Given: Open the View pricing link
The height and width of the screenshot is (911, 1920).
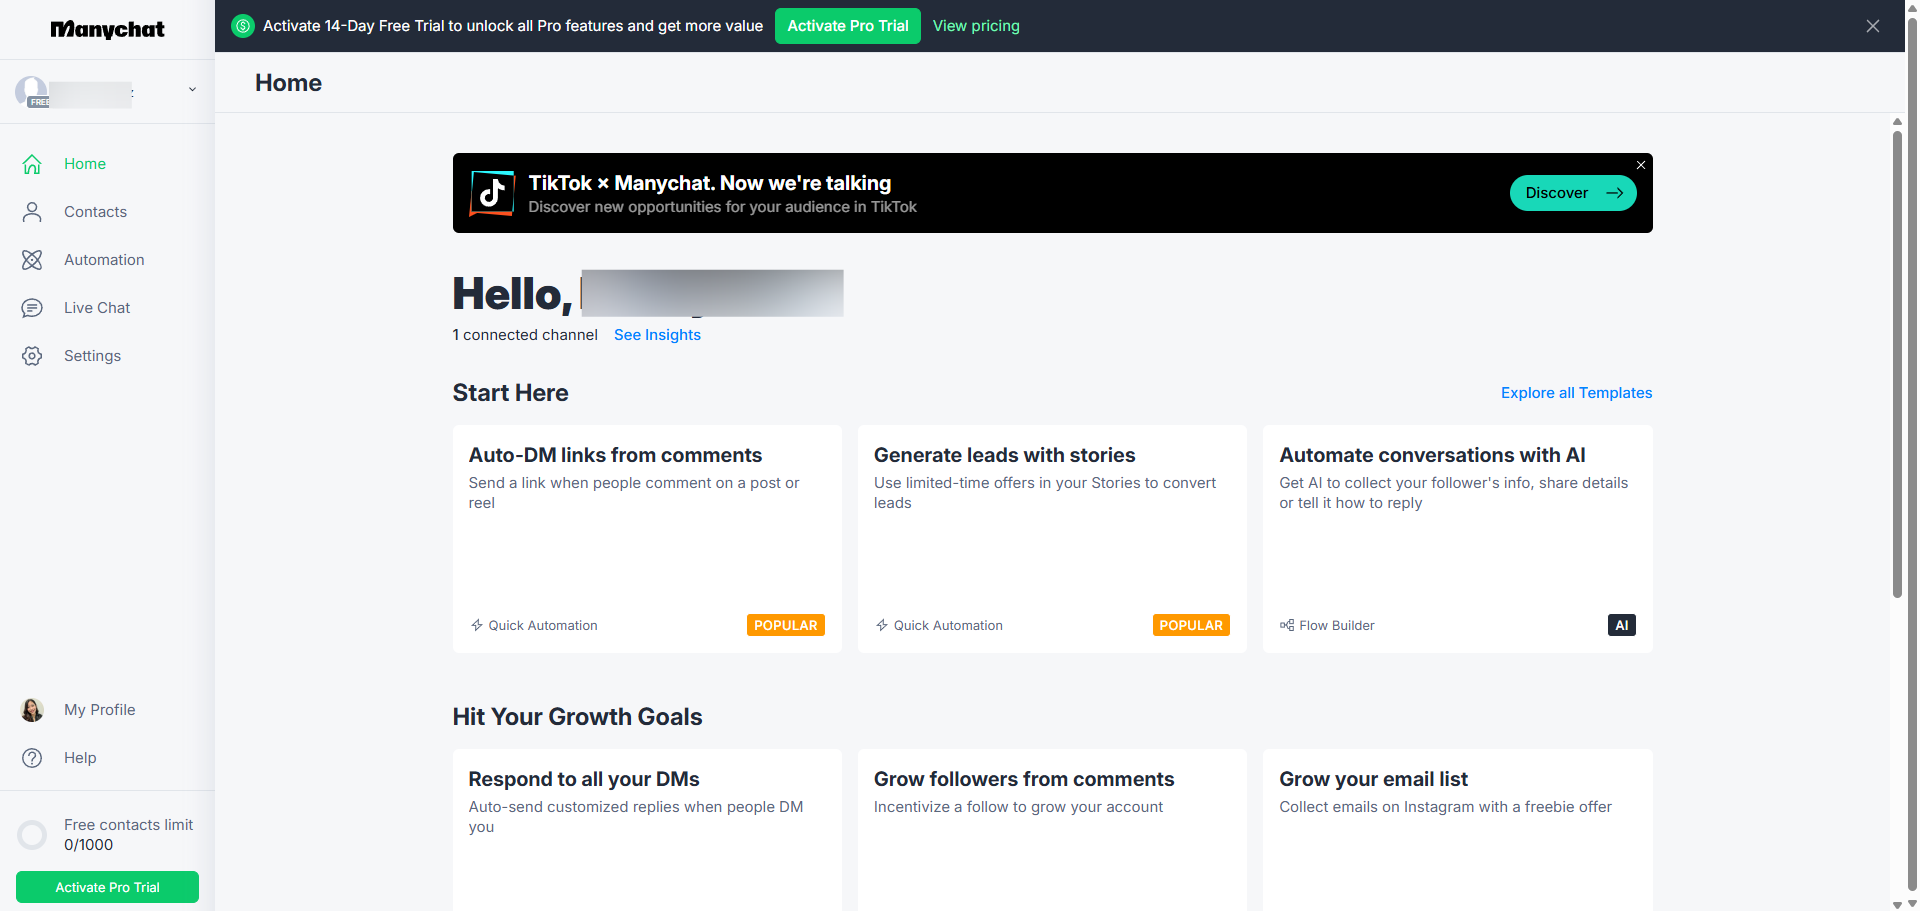Looking at the screenshot, I should [x=976, y=26].
